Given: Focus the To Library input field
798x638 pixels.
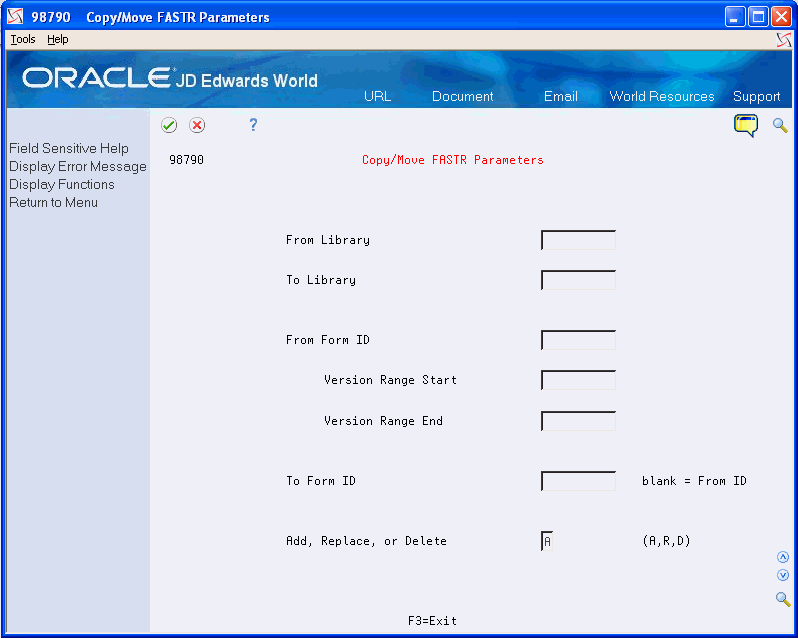Looking at the screenshot, I should pyautogui.click(x=578, y=280).
